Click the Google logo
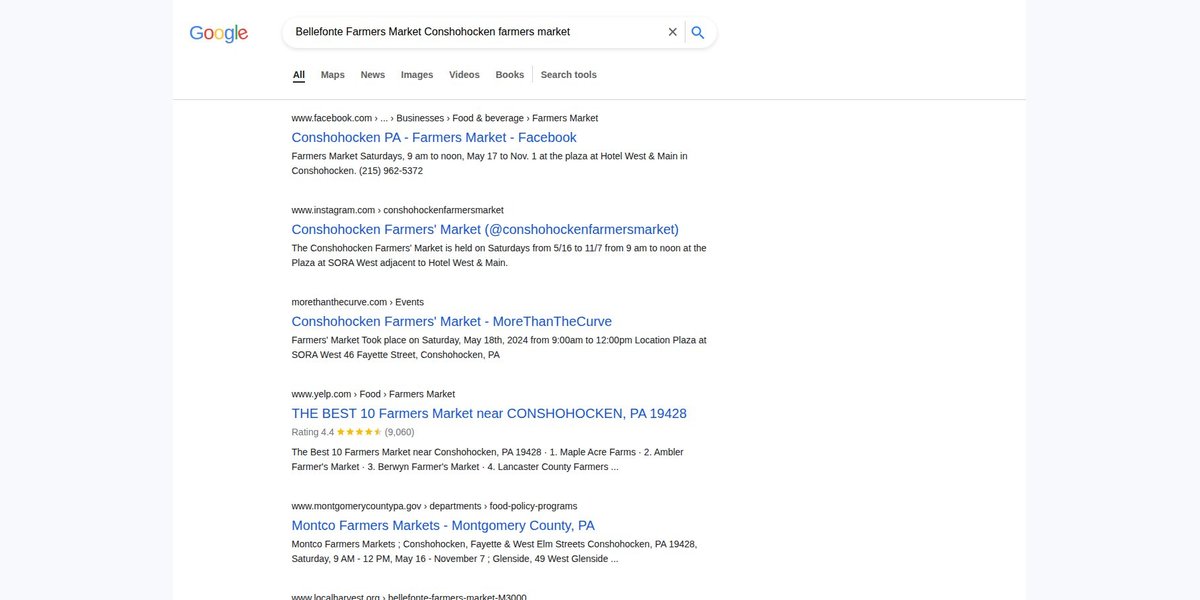 (218, 33)
